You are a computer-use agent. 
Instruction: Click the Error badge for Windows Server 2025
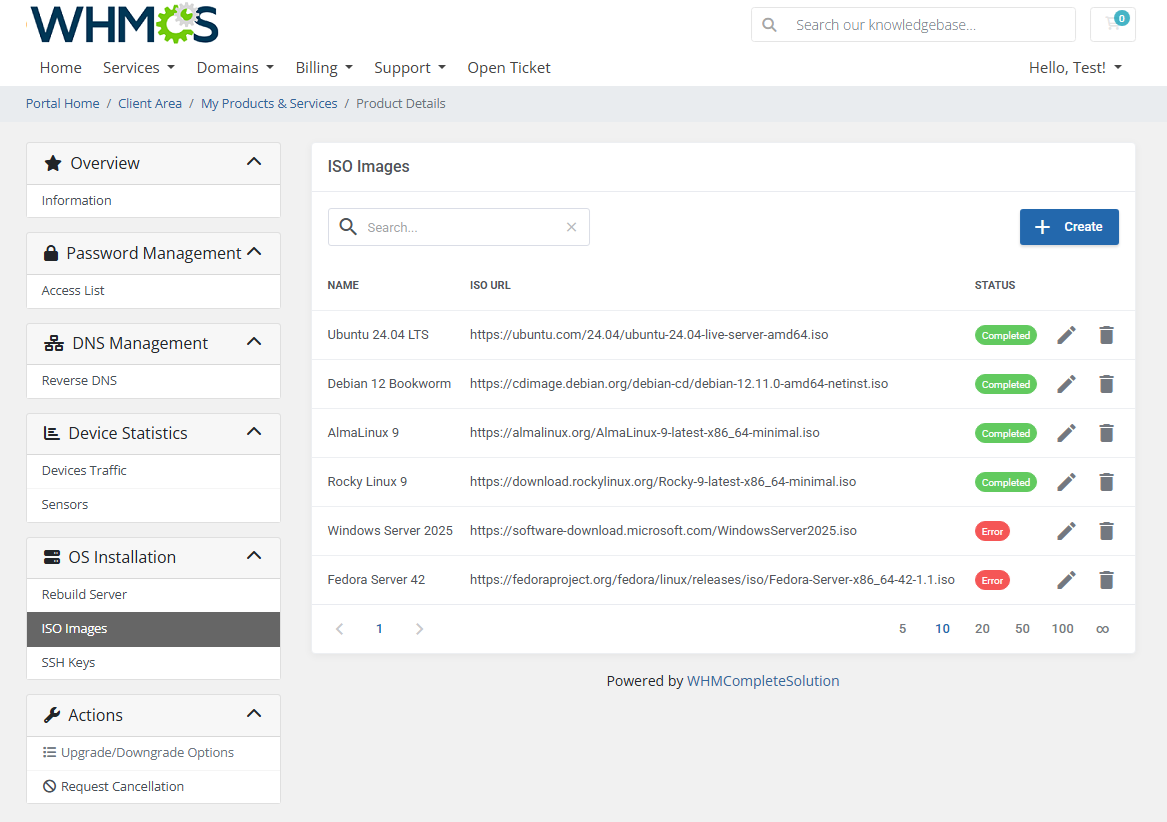[x=992, y=532]
